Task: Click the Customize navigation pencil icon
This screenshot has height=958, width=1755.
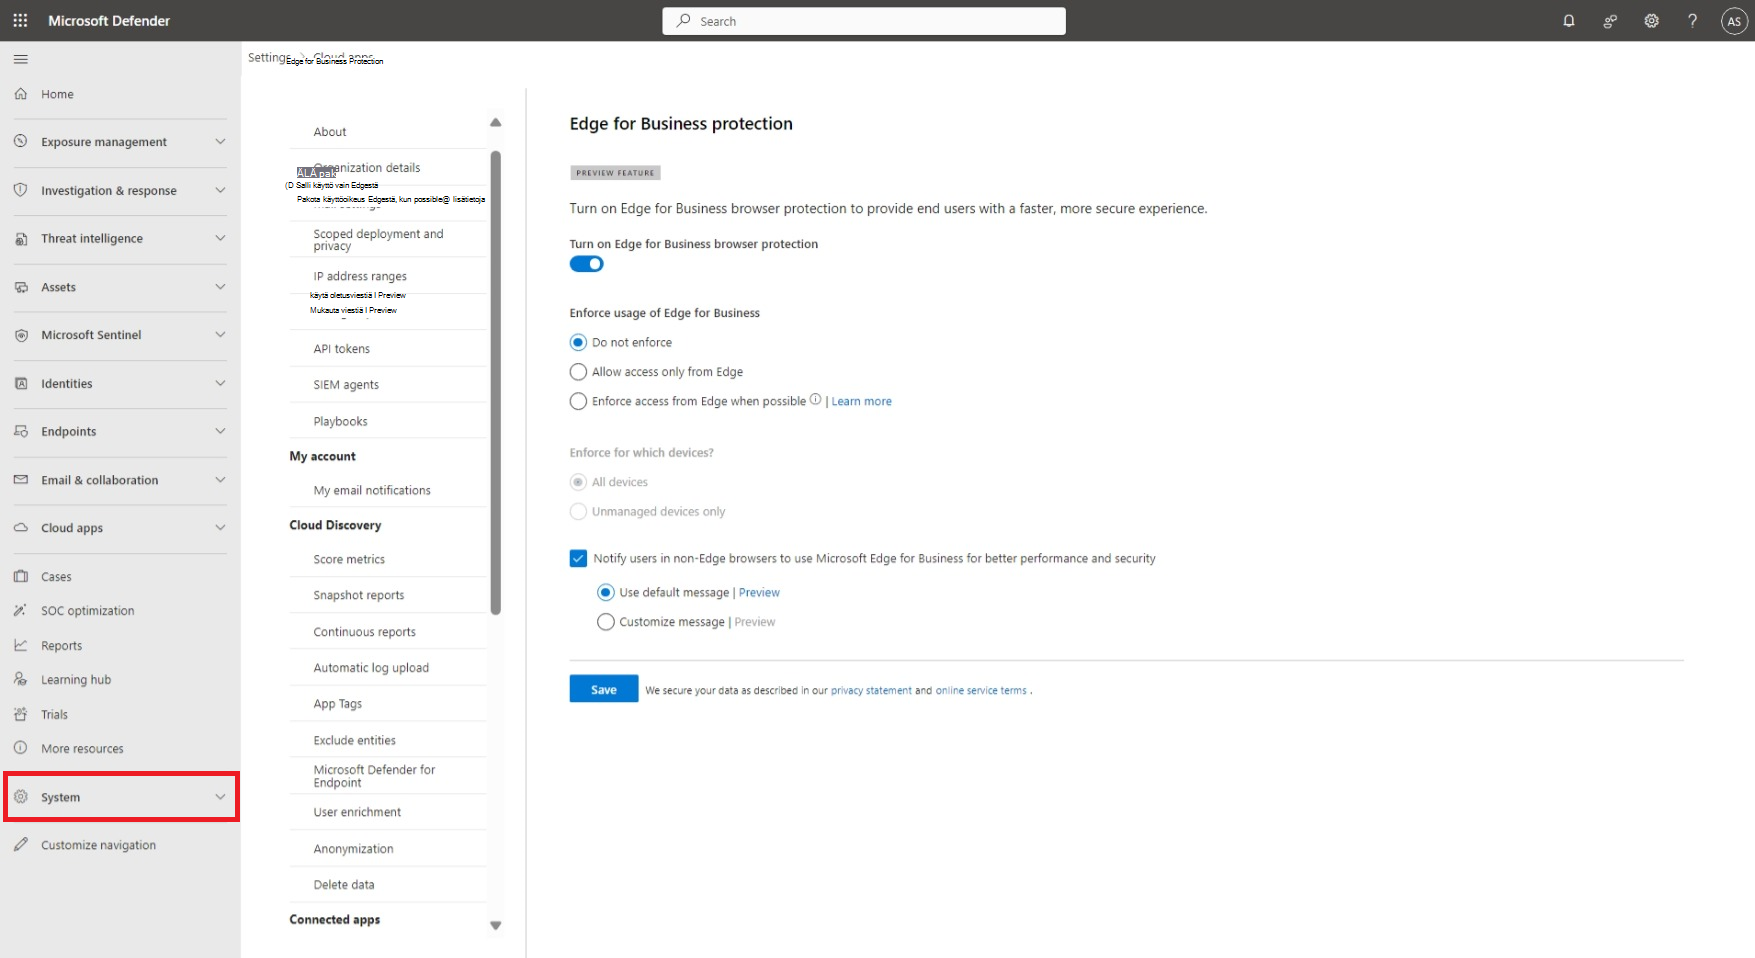Action: 20,845
